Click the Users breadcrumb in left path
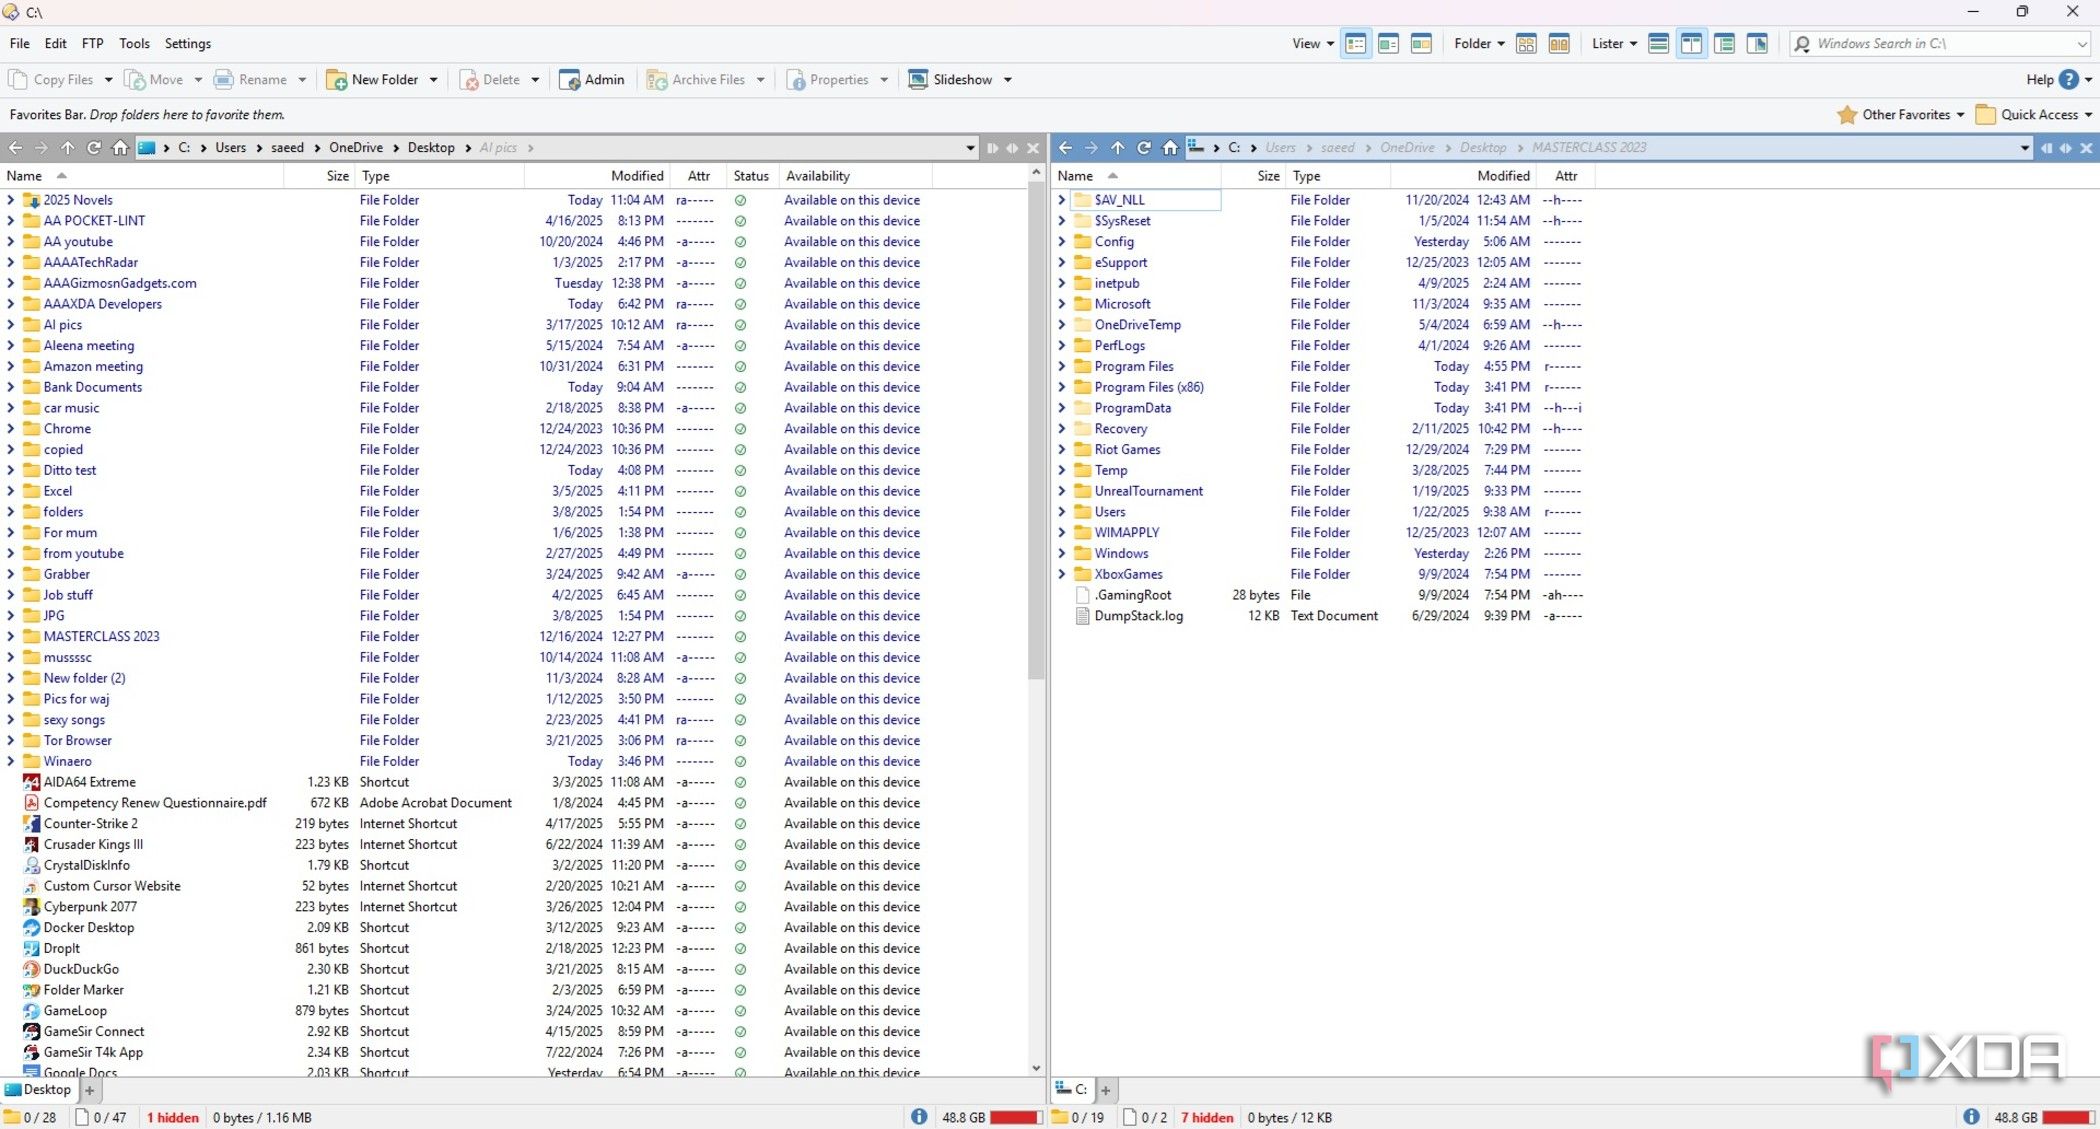 click(x=230, y=148)
